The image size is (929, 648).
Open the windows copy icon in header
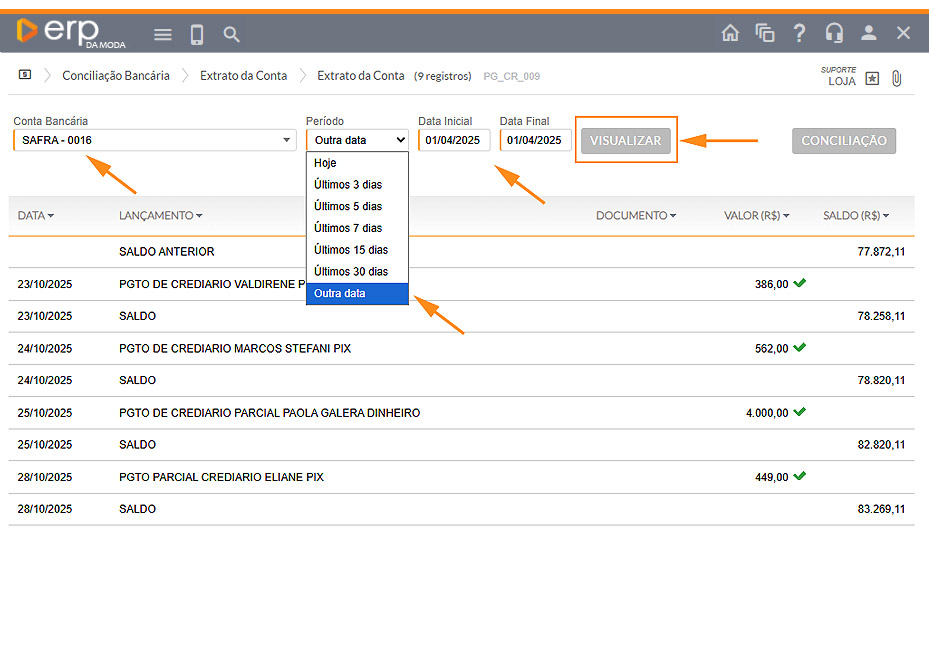765,33
